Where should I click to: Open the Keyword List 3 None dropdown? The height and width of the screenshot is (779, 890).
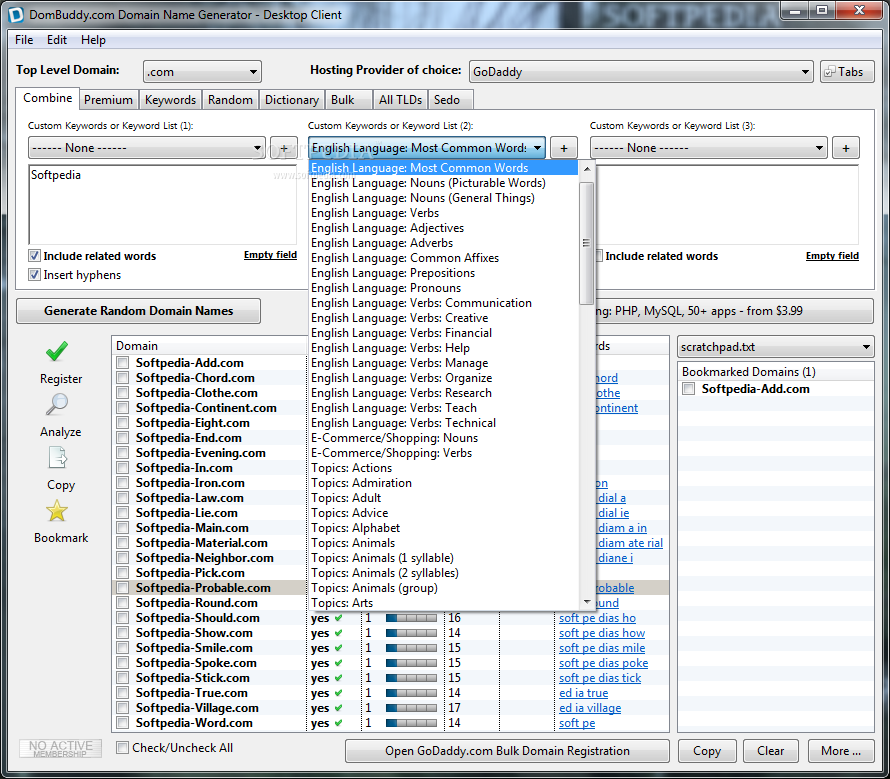(x=709, y=148)
